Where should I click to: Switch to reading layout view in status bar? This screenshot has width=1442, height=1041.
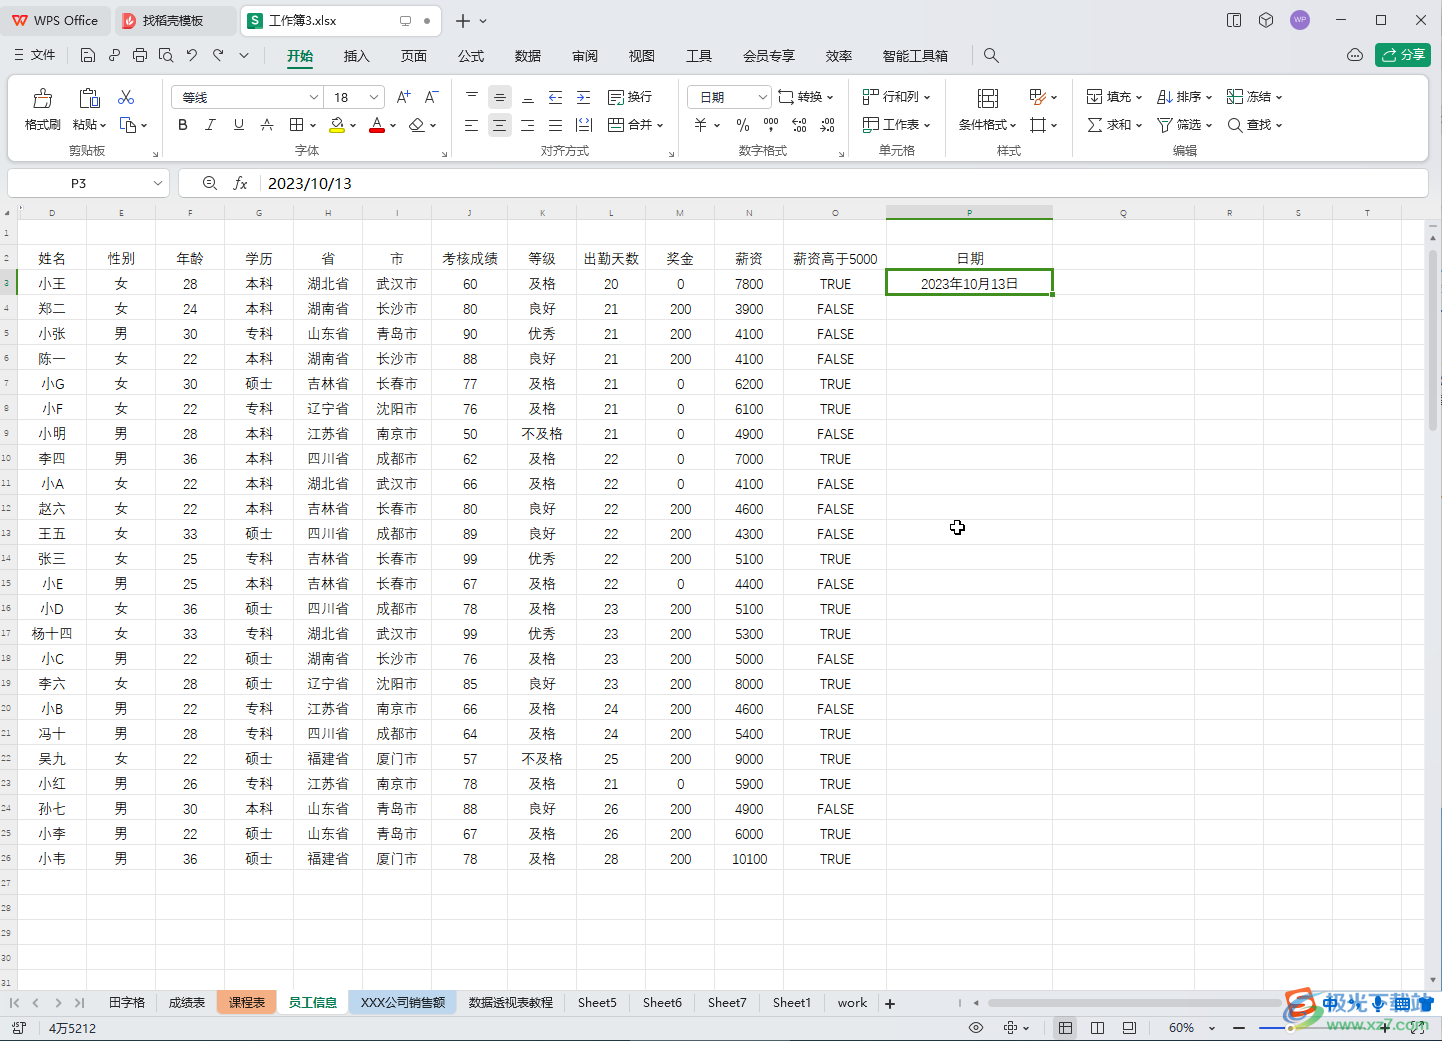[x=1129, y=1028]
